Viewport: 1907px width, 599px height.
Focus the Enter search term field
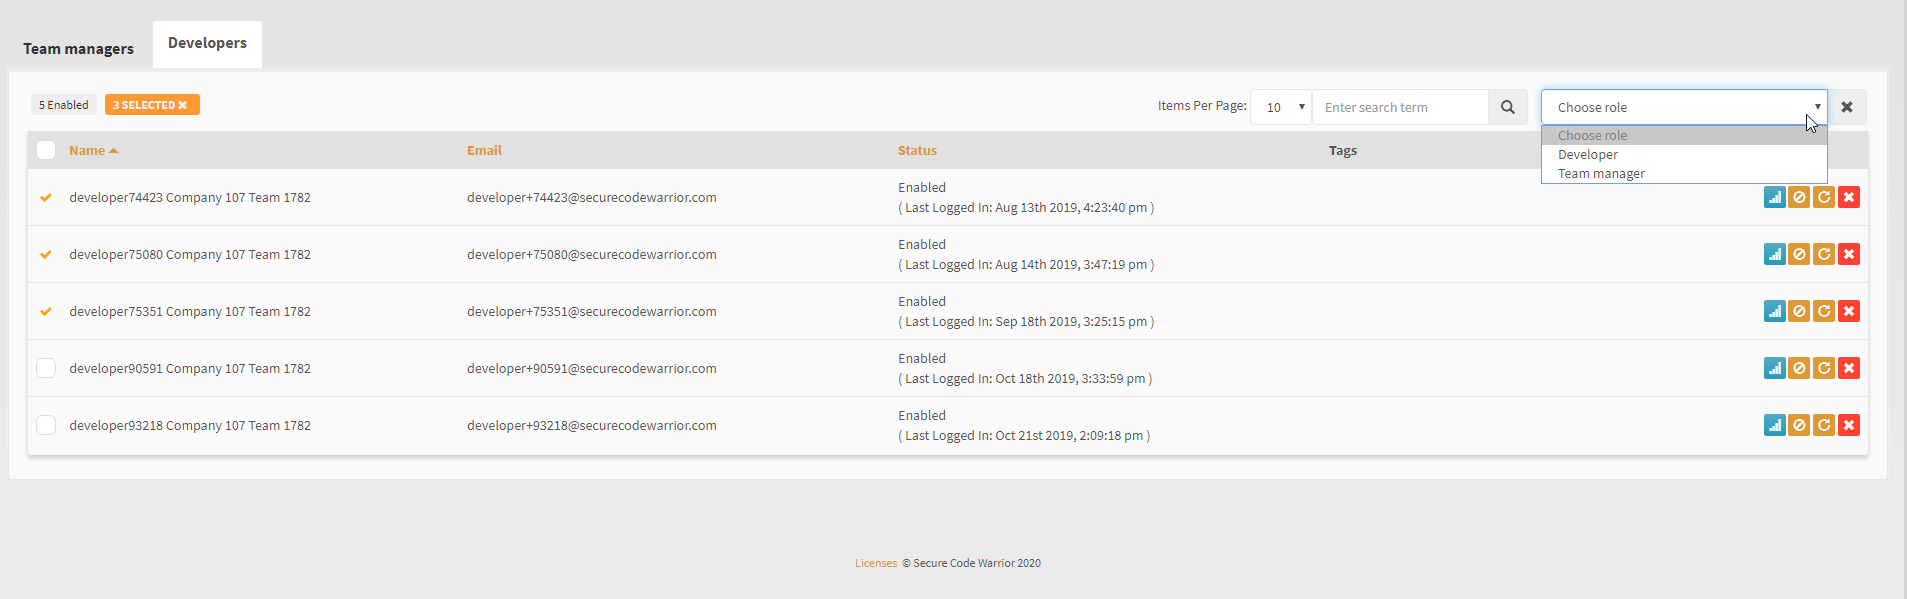tap(1400, 107)
